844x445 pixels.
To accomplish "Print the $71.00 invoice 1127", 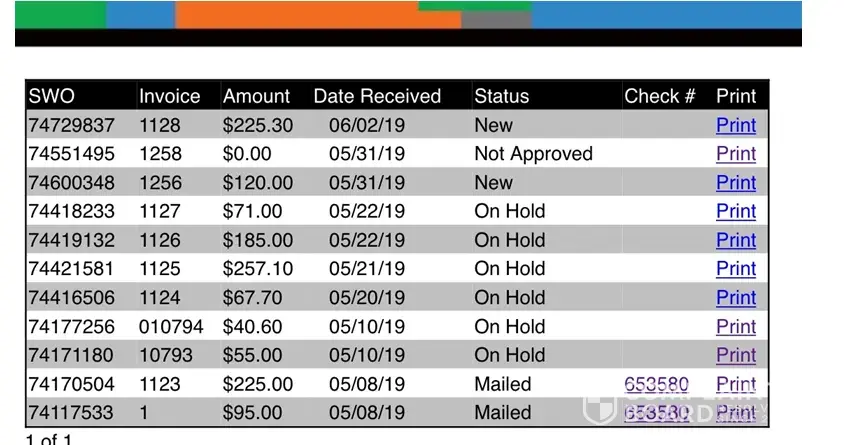I will tap(736, 212).
